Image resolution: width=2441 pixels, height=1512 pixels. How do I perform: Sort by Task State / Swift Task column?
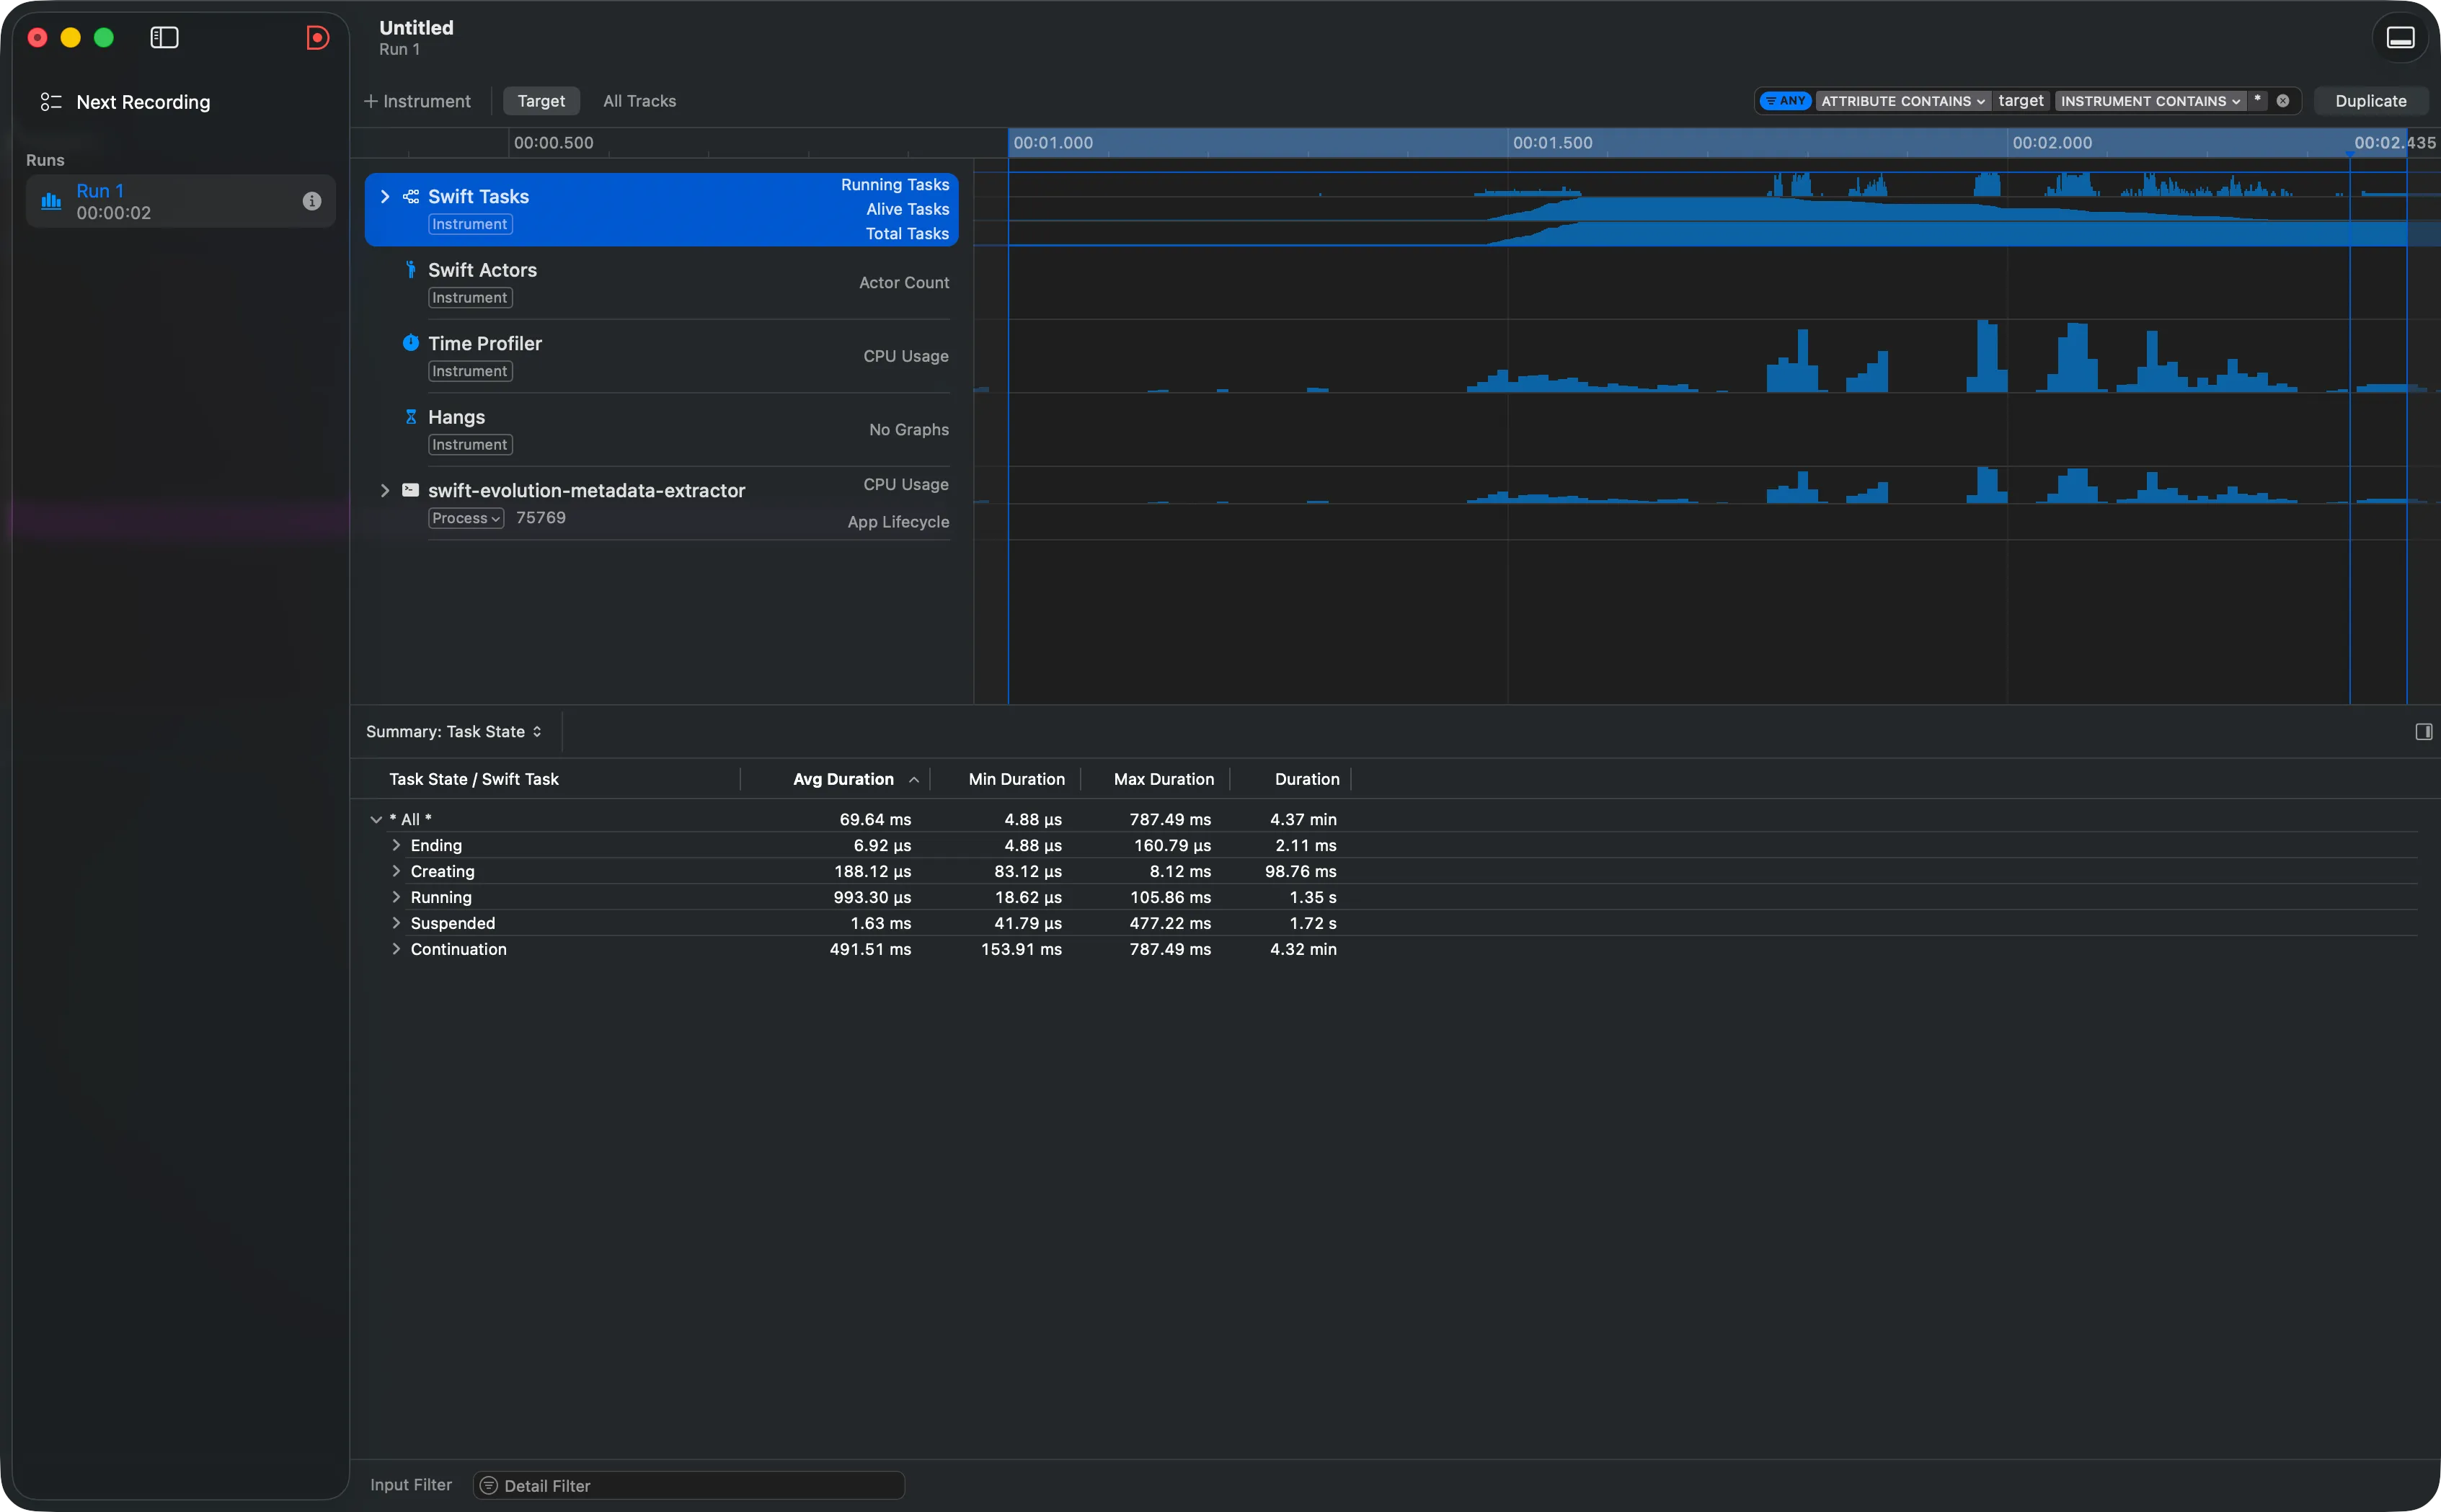(473, 779)
